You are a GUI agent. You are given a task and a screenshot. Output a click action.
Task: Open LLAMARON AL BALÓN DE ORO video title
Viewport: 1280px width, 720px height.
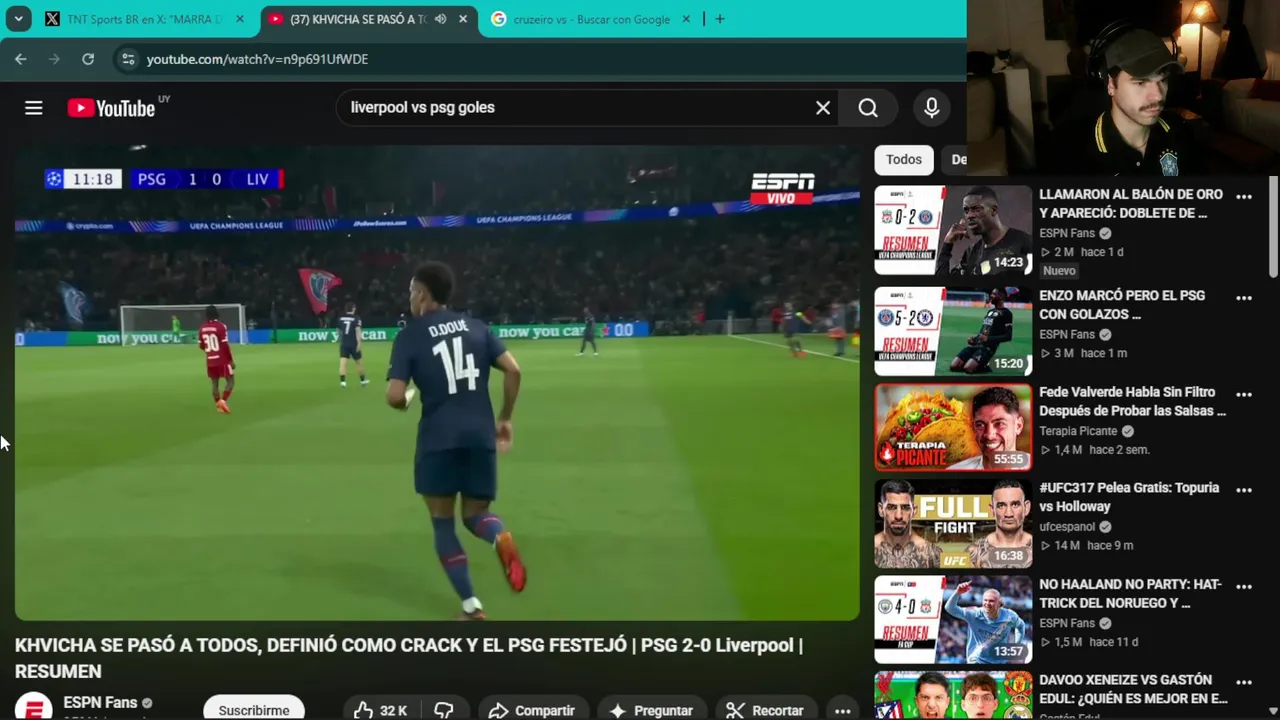[1131, 203]
